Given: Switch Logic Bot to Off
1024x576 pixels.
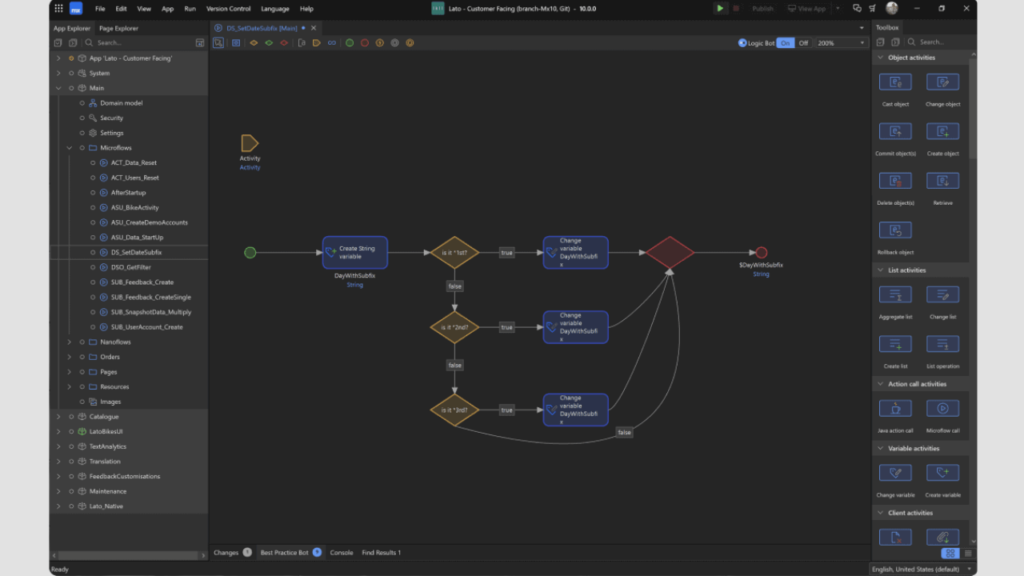Looking at the screenshot, I should [x=803, y=43].
